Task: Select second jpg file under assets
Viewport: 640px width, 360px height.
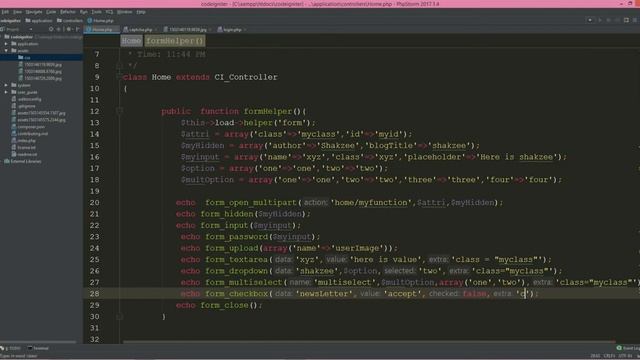Action: coord(41,71)
